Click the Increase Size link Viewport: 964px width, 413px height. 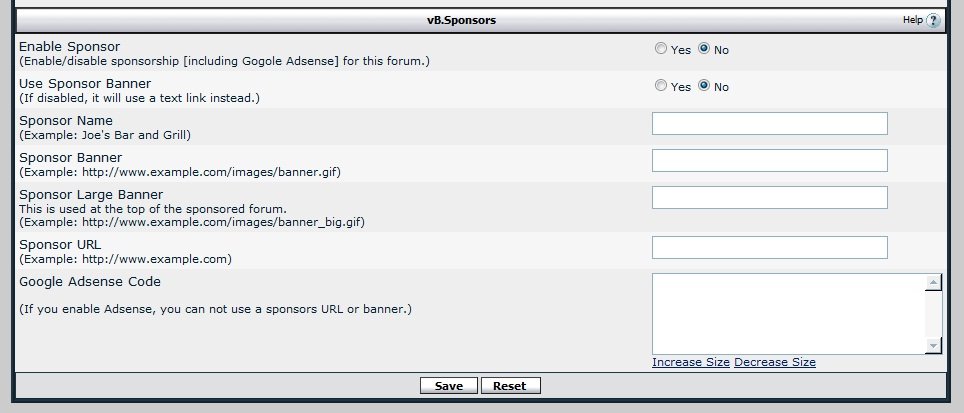691,362
